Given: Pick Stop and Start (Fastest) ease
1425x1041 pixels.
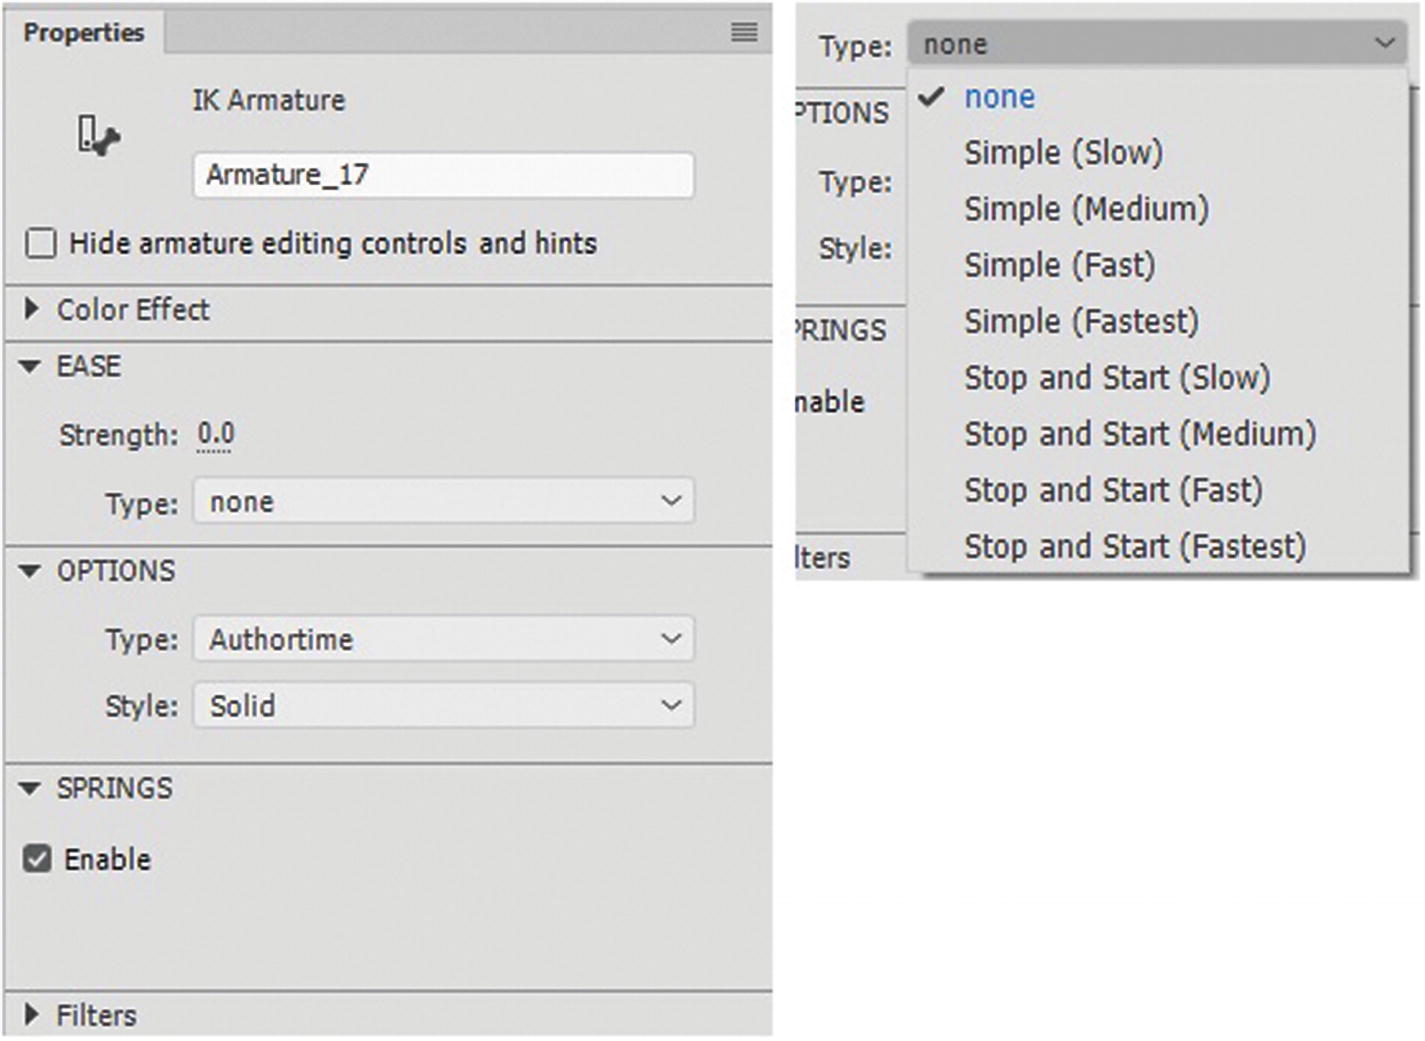Looking at the screenshot, I should click(1134, 547).
